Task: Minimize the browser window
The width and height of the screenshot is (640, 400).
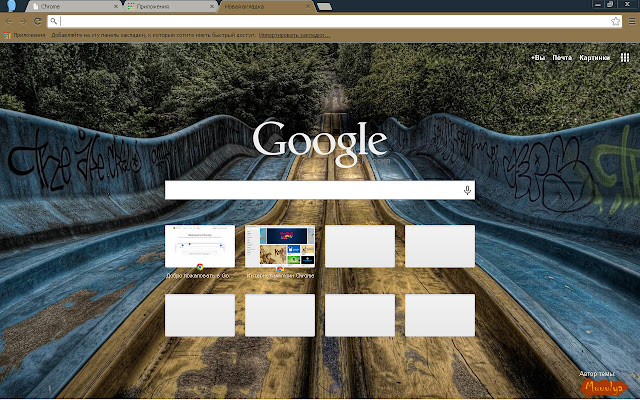Action: coord(598,4)
